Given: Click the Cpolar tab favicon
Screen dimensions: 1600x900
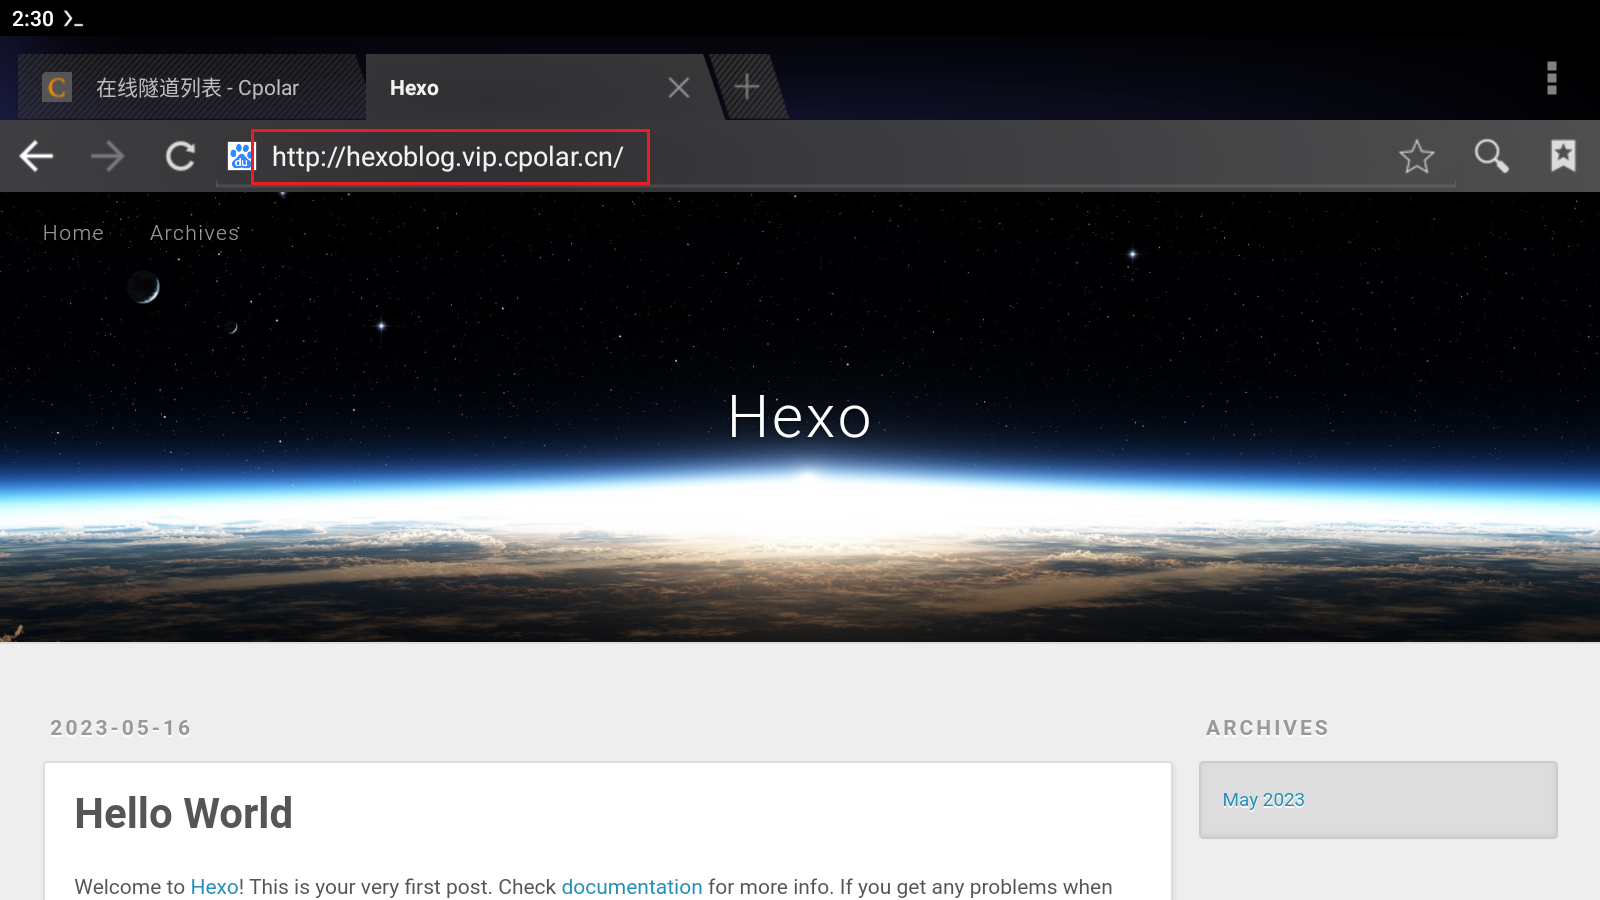Looking at the screenshot, I should point(57,88).
